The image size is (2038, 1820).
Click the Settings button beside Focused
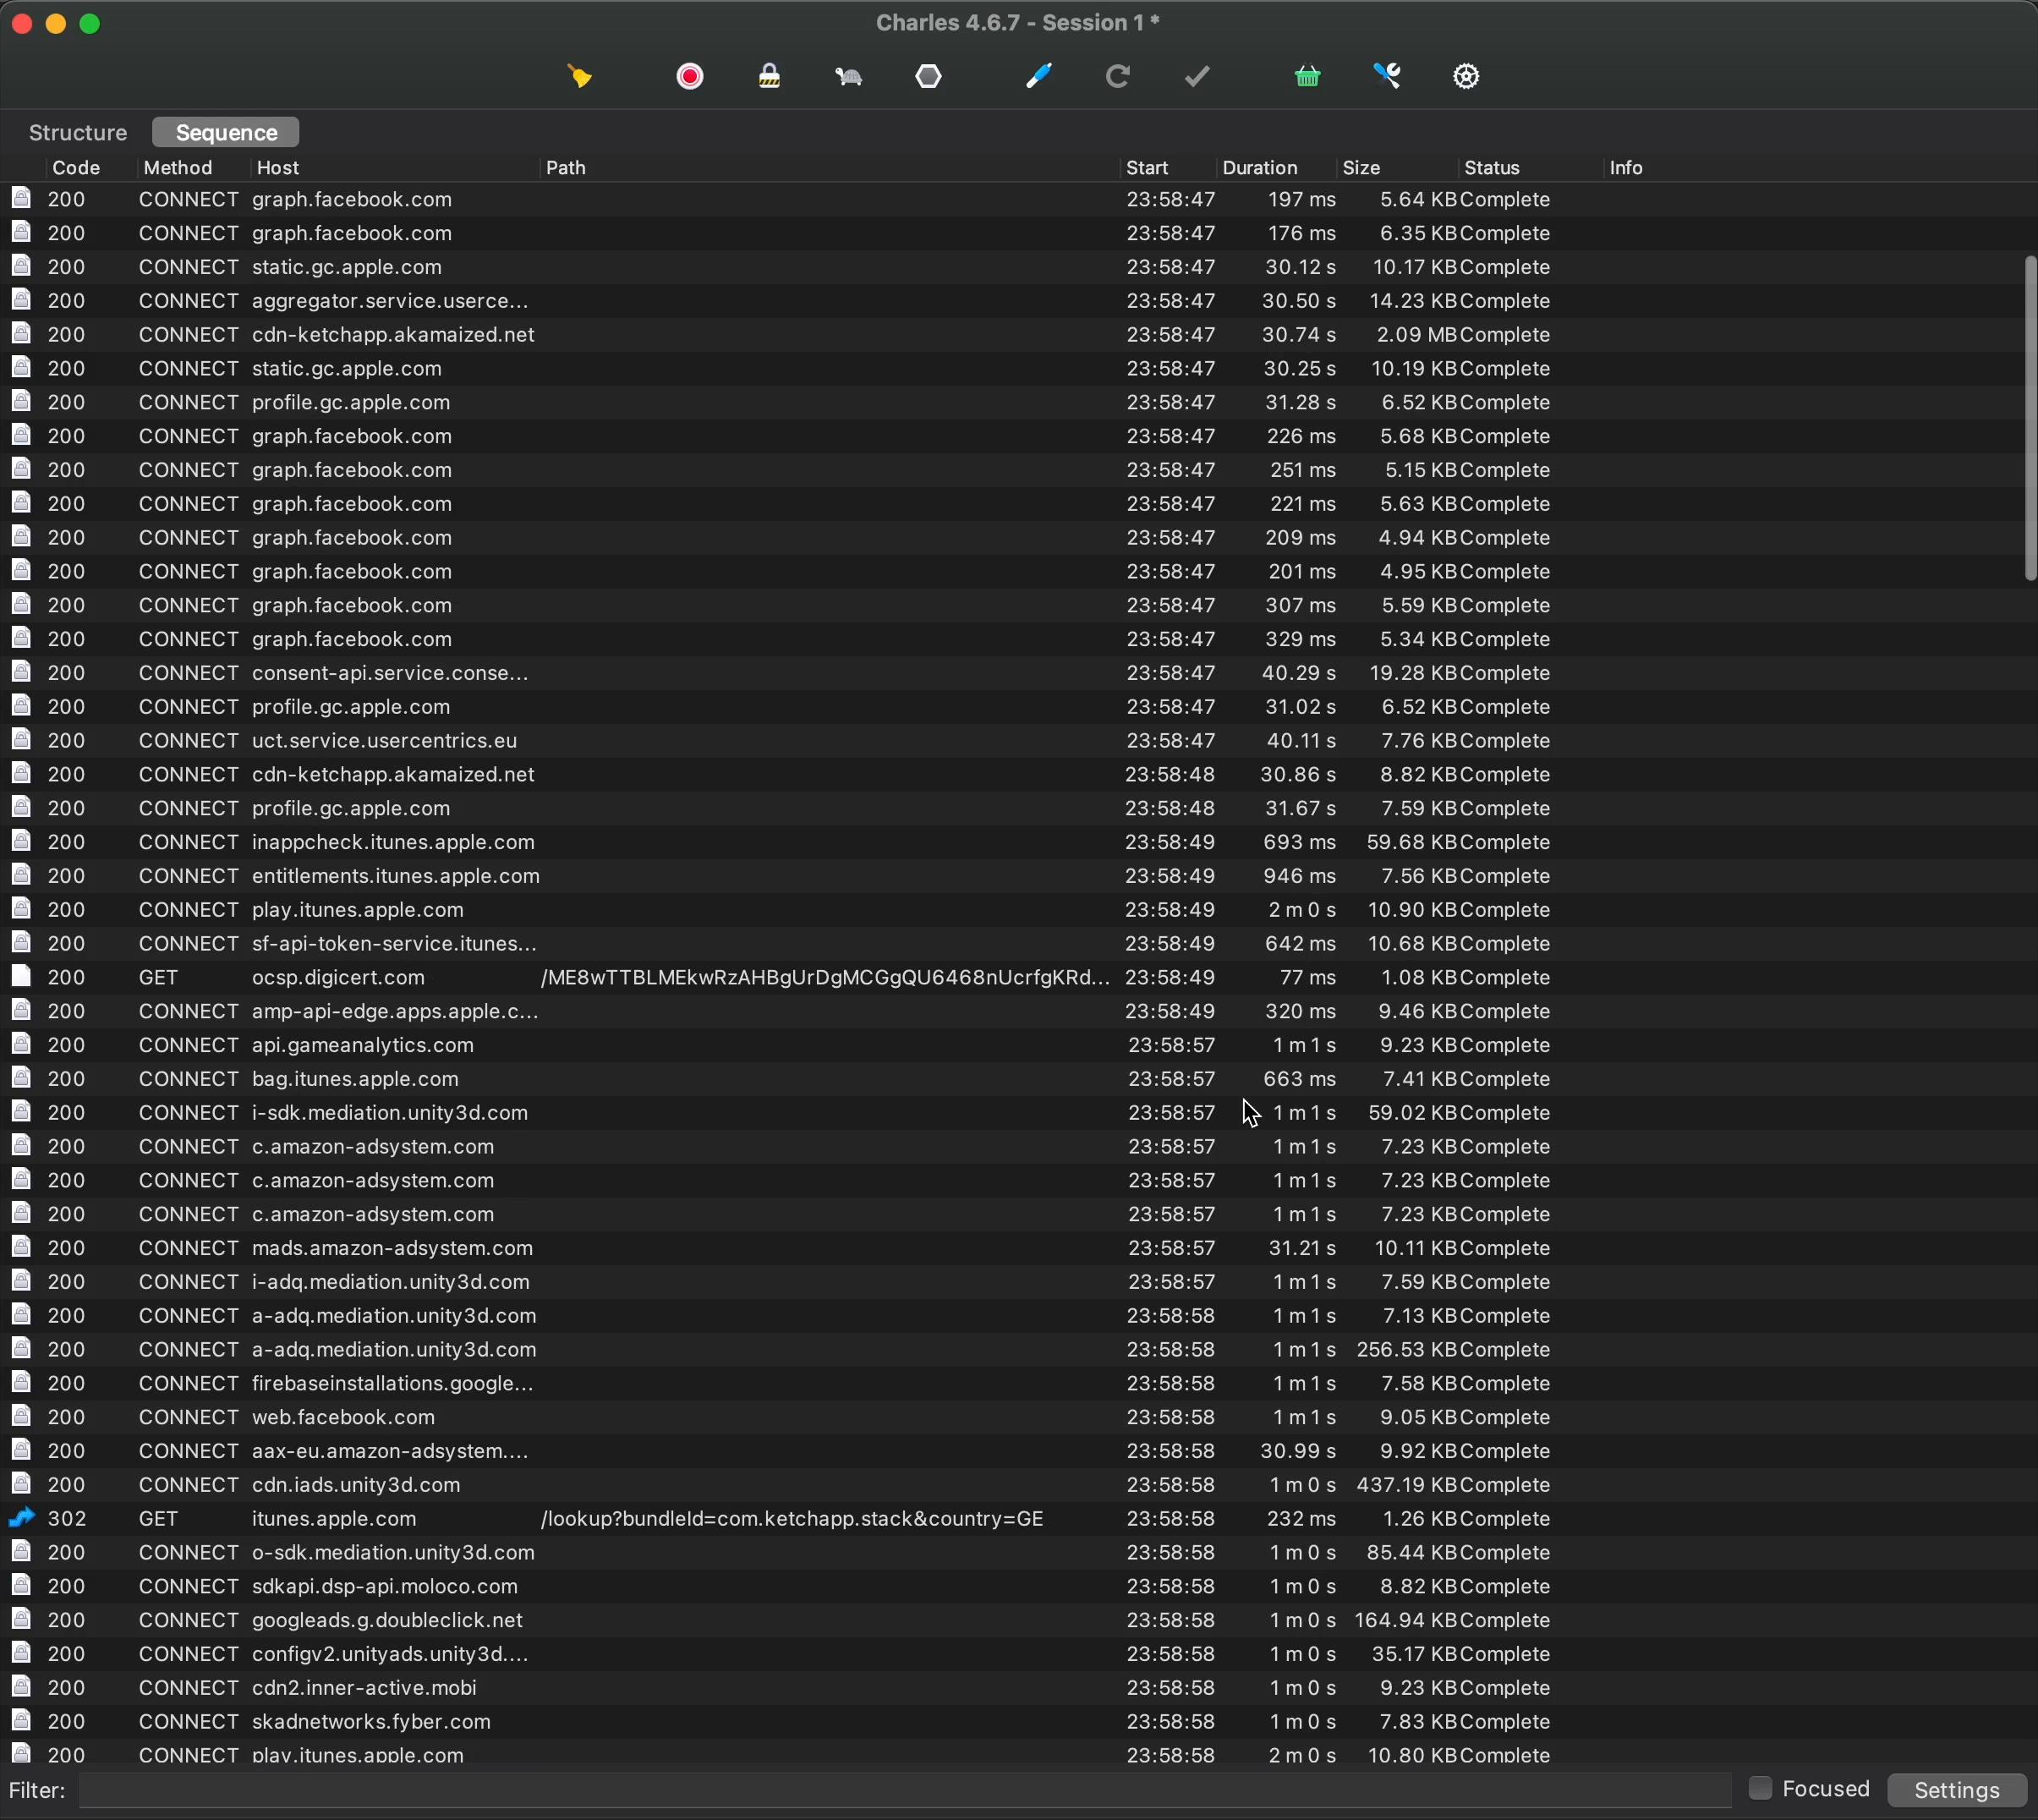1956,1791
